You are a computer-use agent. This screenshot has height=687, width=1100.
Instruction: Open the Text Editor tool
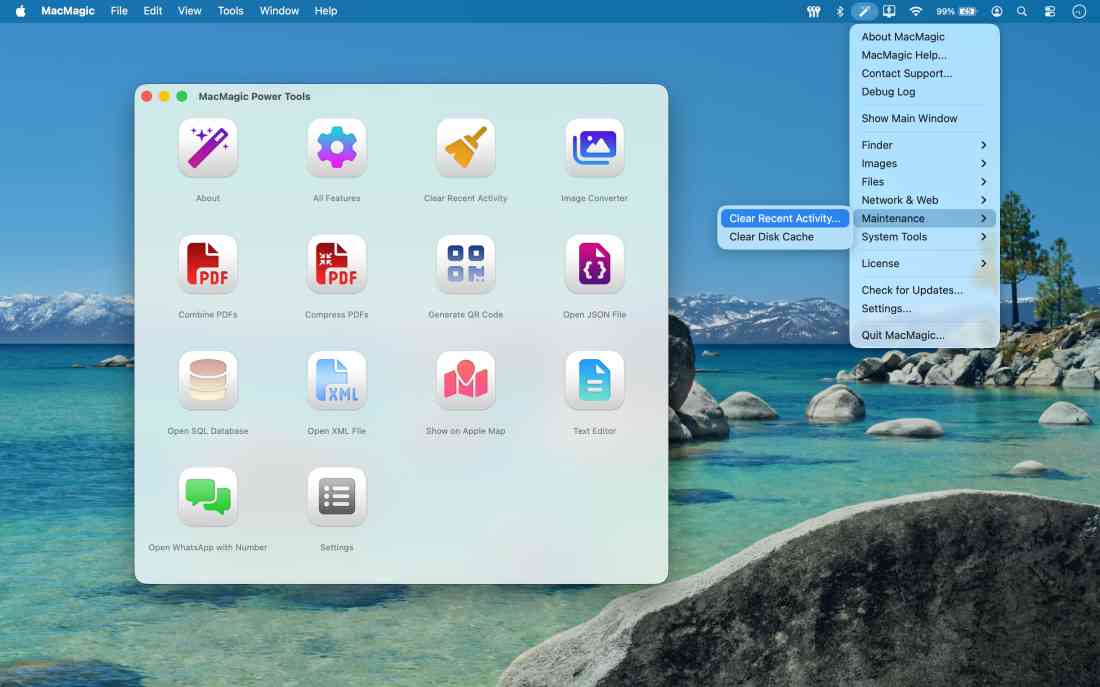(x=594, y=380)
